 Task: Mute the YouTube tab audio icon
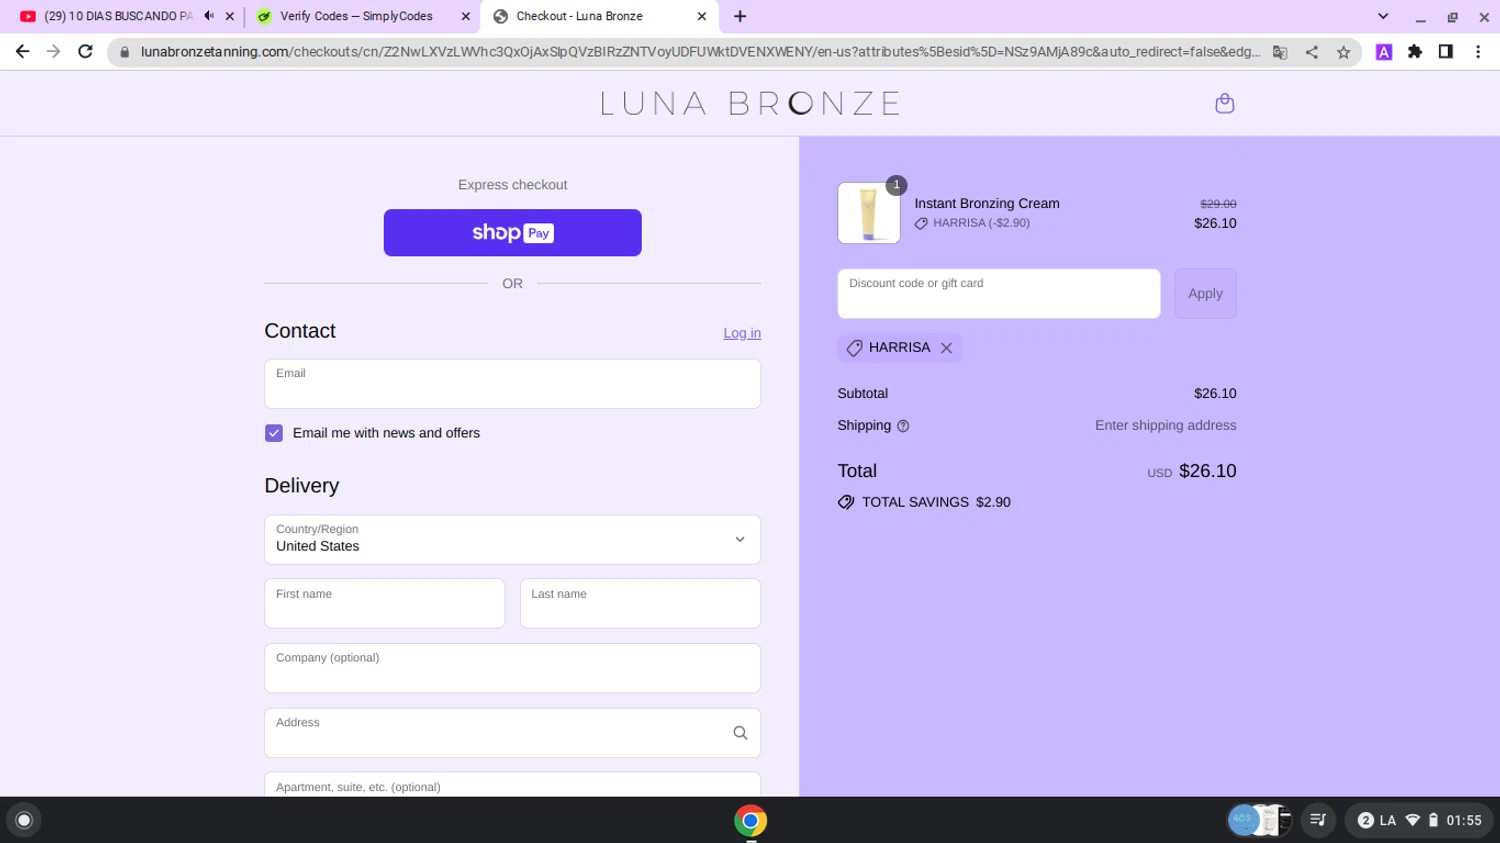point(209,16)
